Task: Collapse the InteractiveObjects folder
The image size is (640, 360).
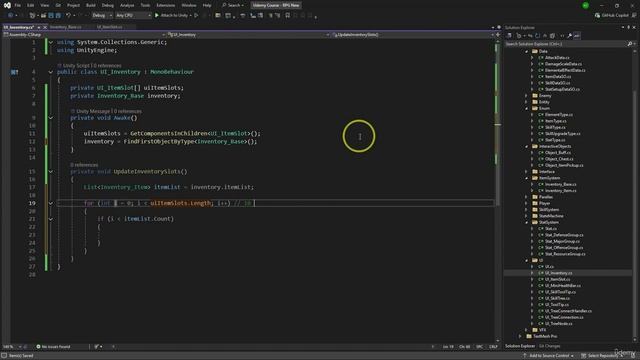Action: click(527, 147)
